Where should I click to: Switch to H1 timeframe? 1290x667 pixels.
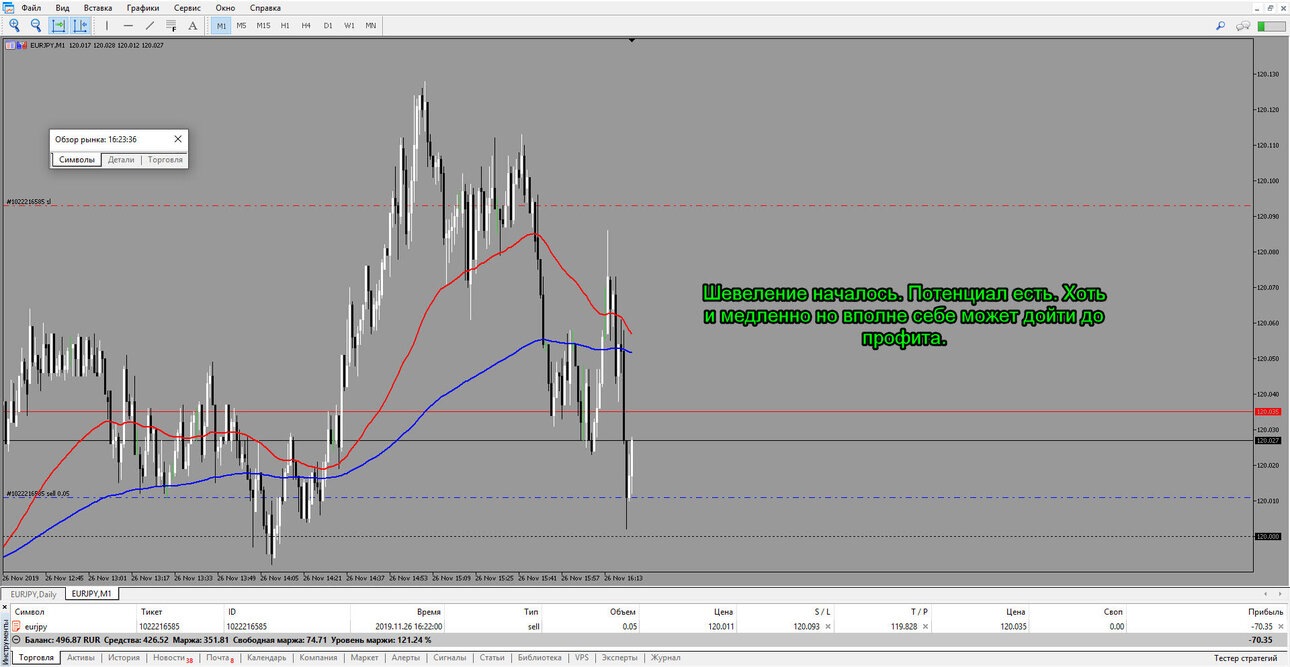click(285, 25)
